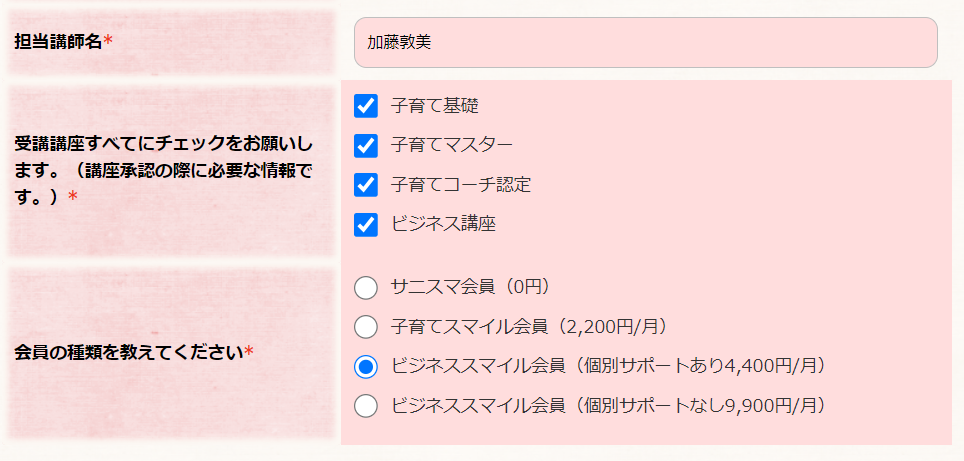Uncheck the 子育て基礎 checkbox
Screen dimensions: 964x461
pos(366,106)
